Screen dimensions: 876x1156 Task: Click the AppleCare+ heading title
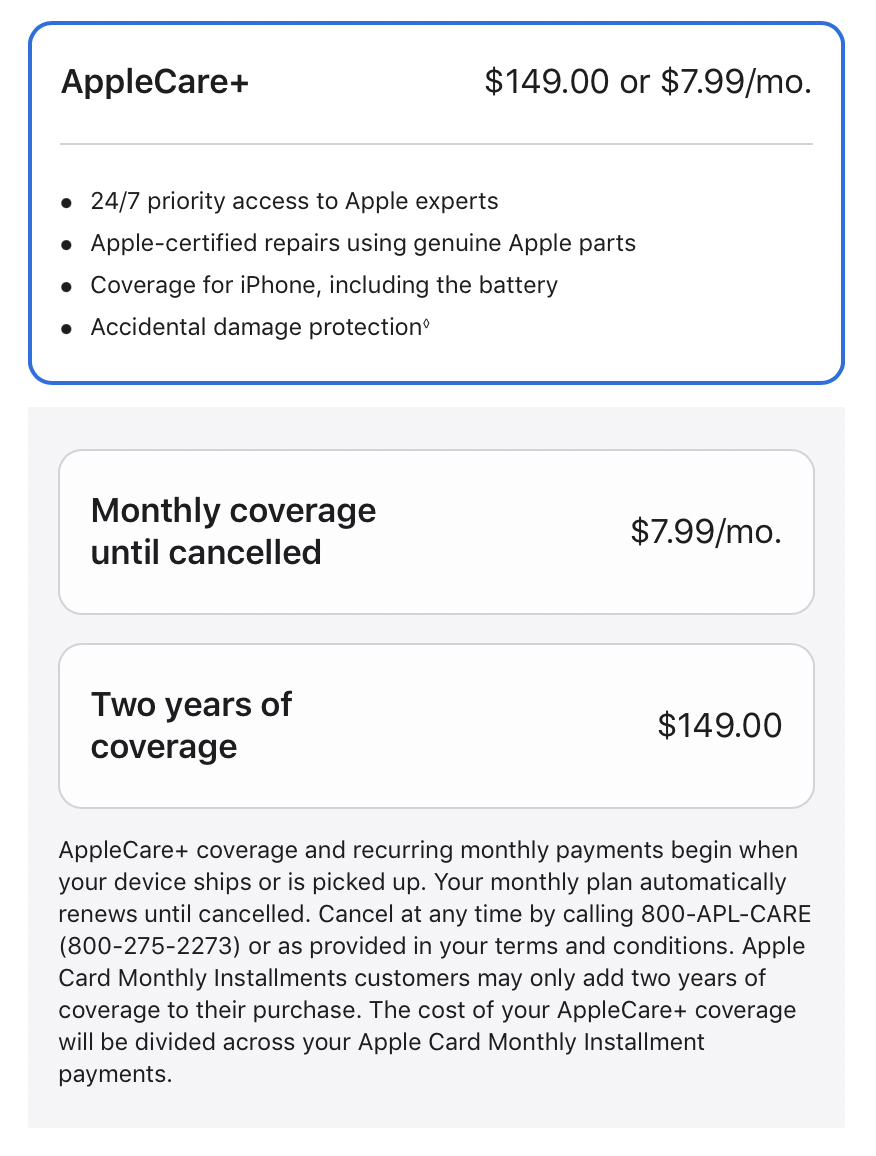(155, 82)
